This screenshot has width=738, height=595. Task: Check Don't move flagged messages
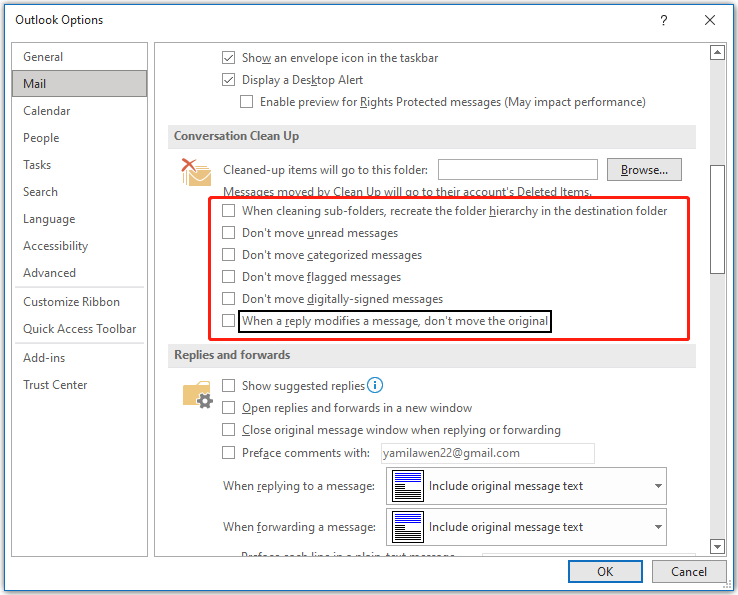pos(229,277)
